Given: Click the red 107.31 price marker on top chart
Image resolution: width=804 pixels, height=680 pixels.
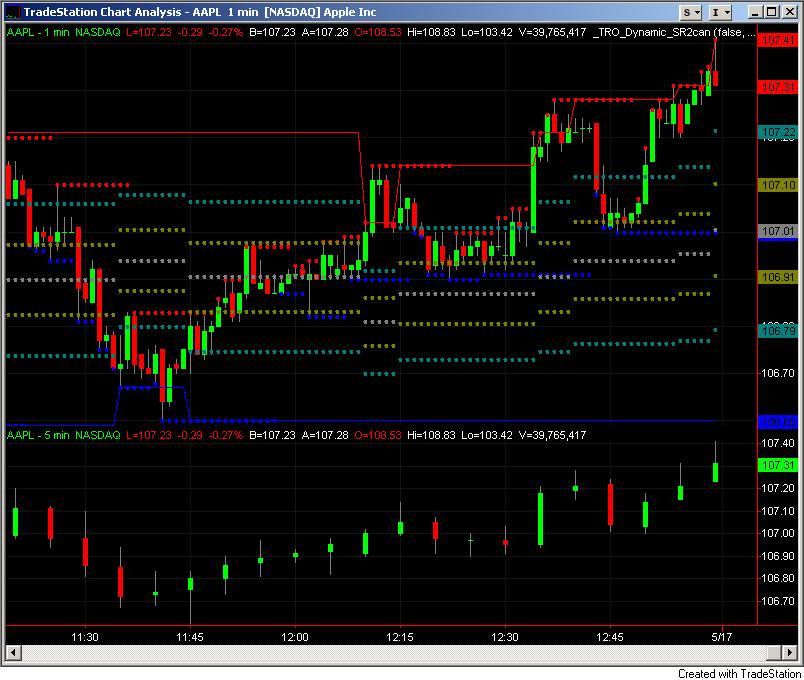Looking at the screenshot, I should pos(778,87).
